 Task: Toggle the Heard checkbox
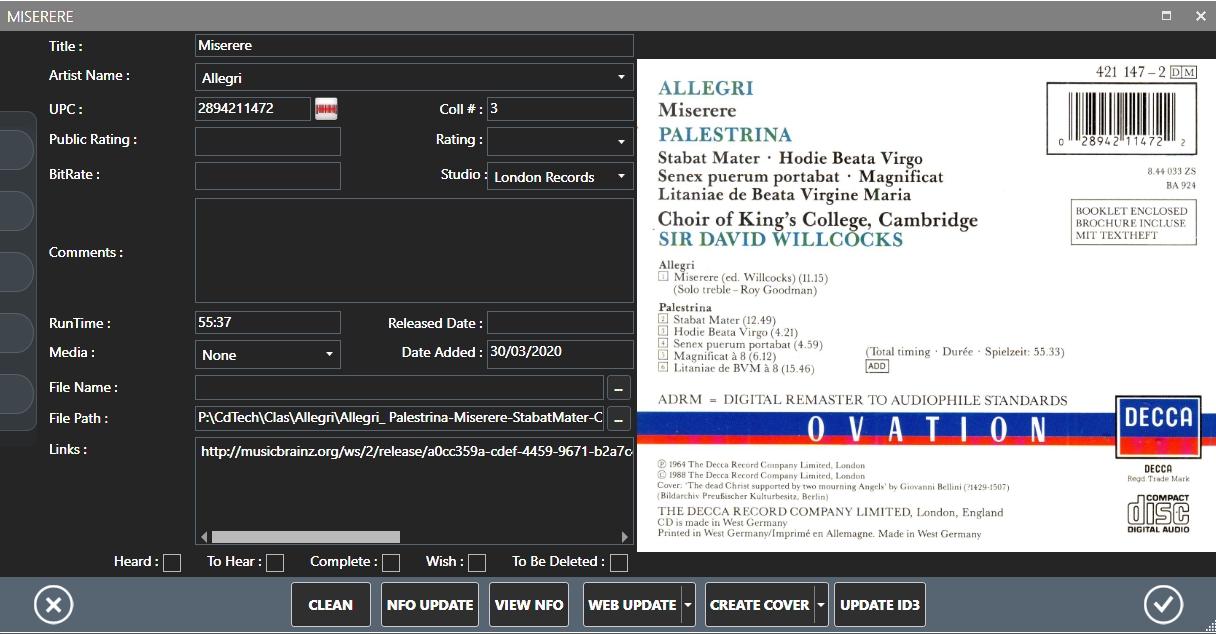click(x=172, y=563)
